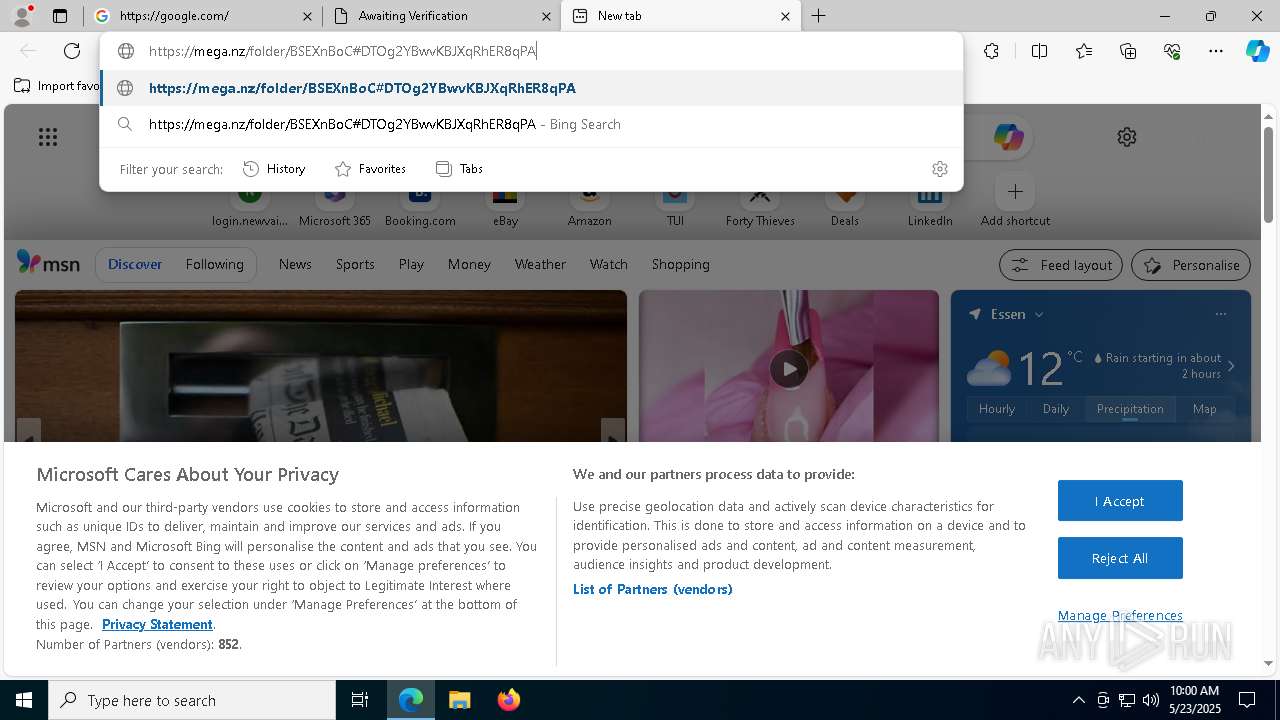The width and height of the screenshot is (1280, 720).
Task: Launch Copilot sidebar icon
Action: coord(1257,51)
